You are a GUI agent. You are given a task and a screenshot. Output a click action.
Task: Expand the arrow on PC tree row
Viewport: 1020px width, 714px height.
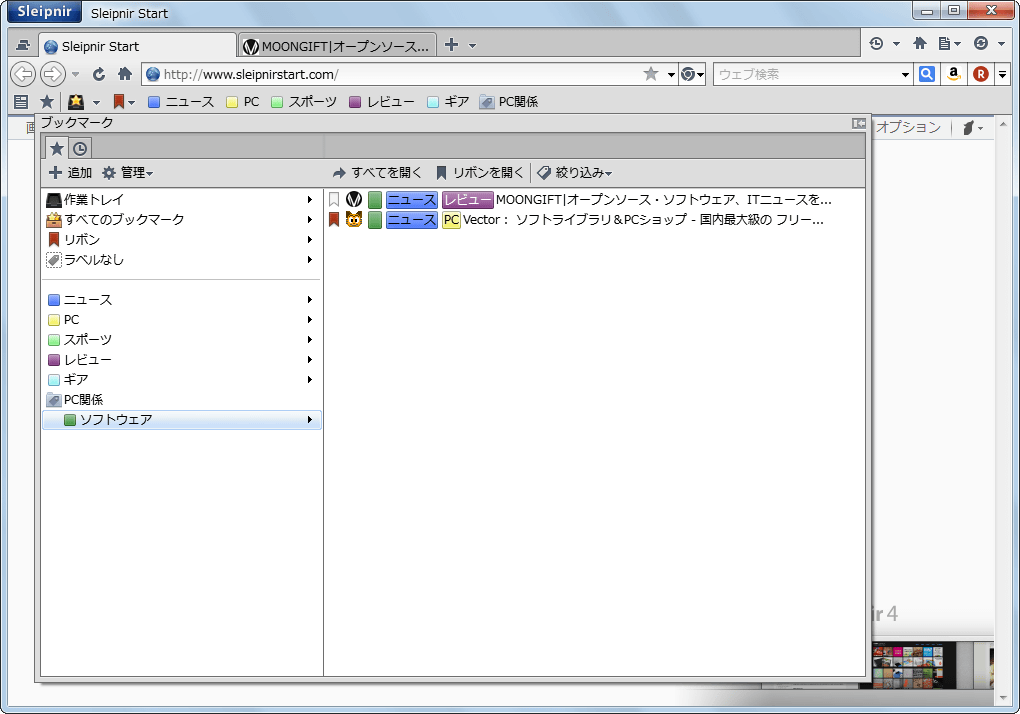(x=310, y=320)
